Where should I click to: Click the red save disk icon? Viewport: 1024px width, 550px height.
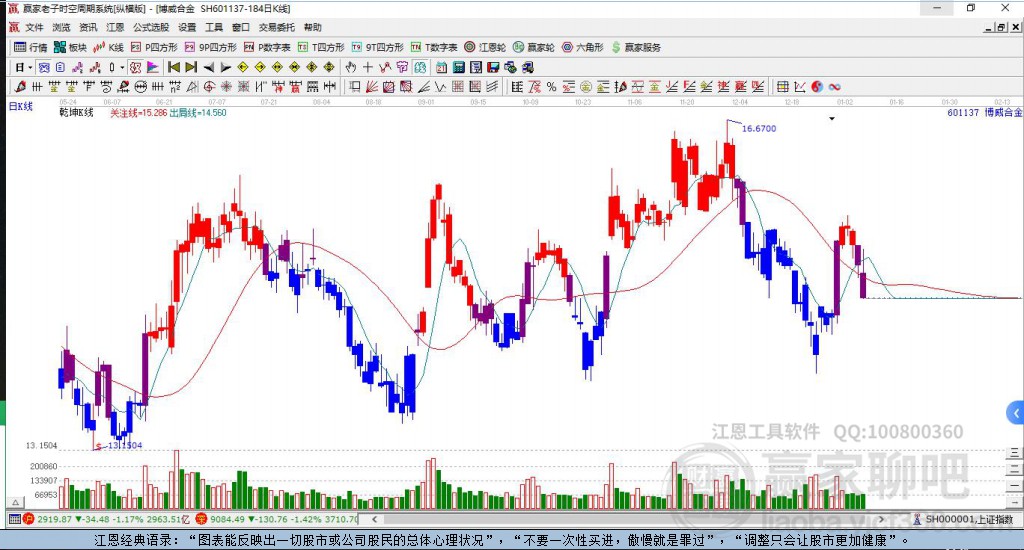[493, 67]
